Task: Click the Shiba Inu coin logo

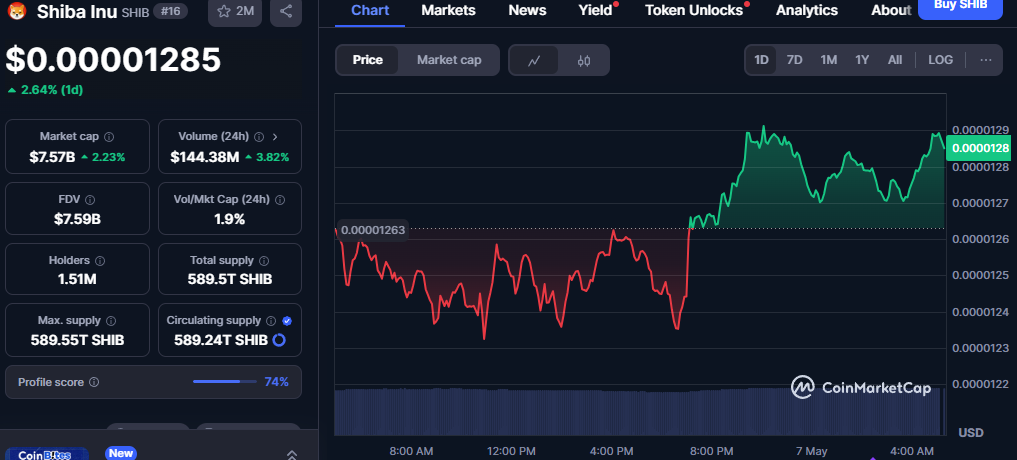Action: pyautogui.click(x=16, y=11)
